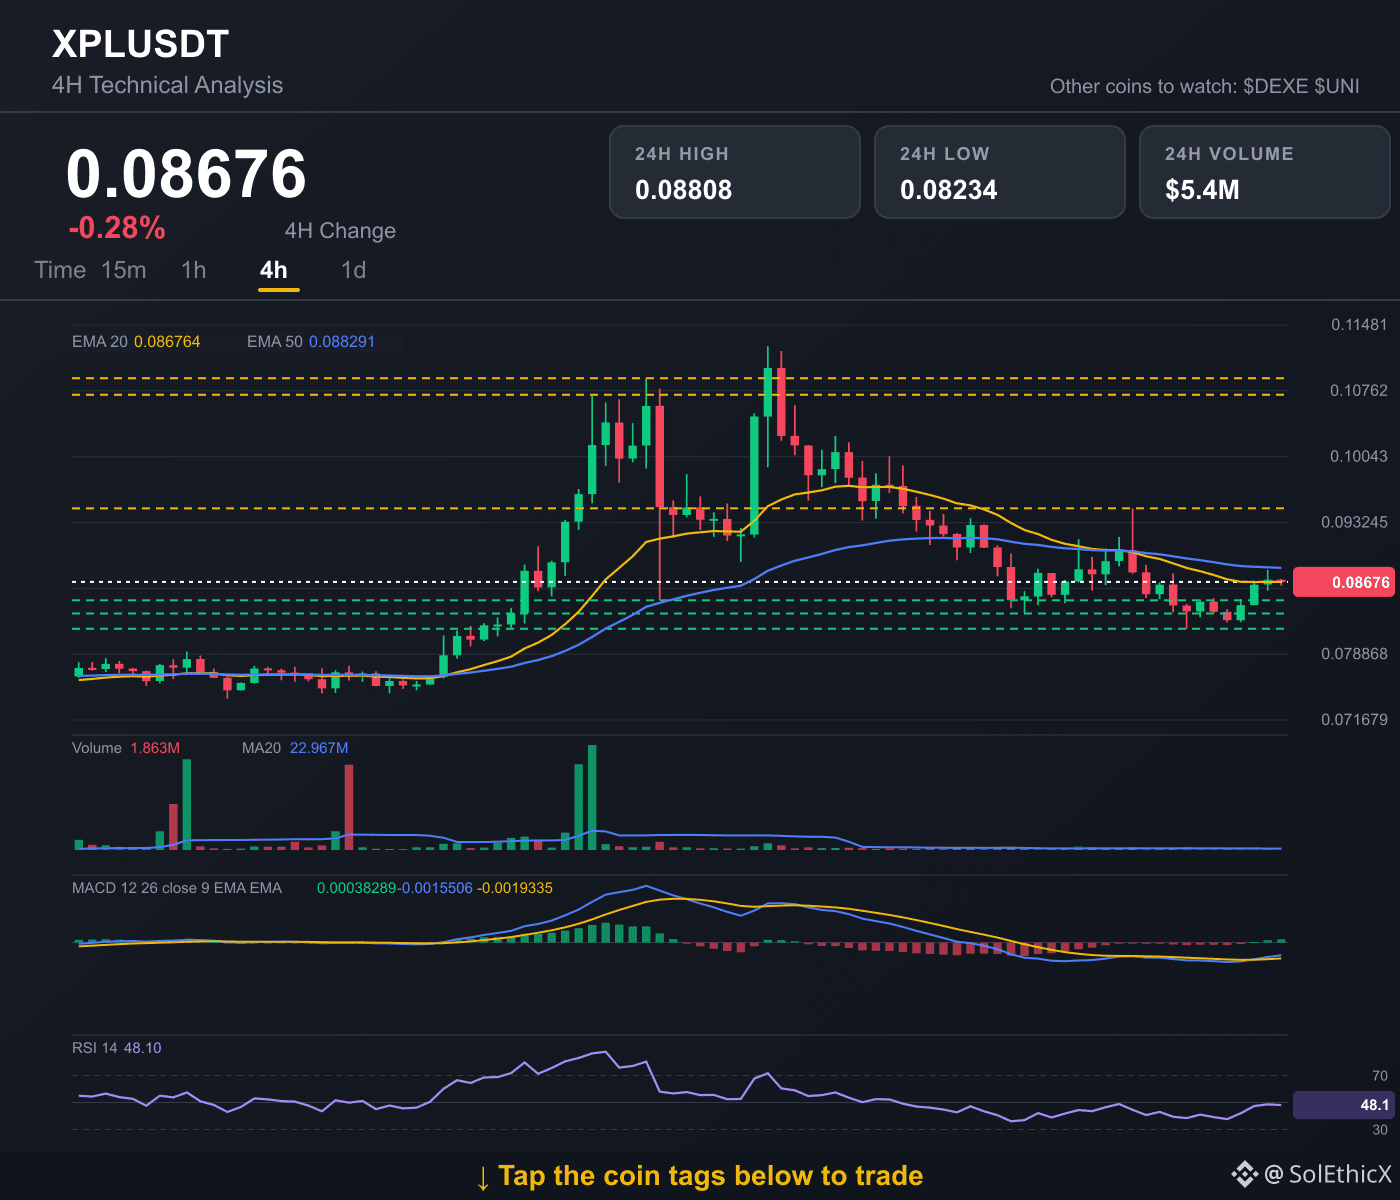The height and width of the screenshot is (1200, 1400).
Task: Click the 'MACD 12 26 close 9 EMA EMA' label
Action: coord(177,888)
